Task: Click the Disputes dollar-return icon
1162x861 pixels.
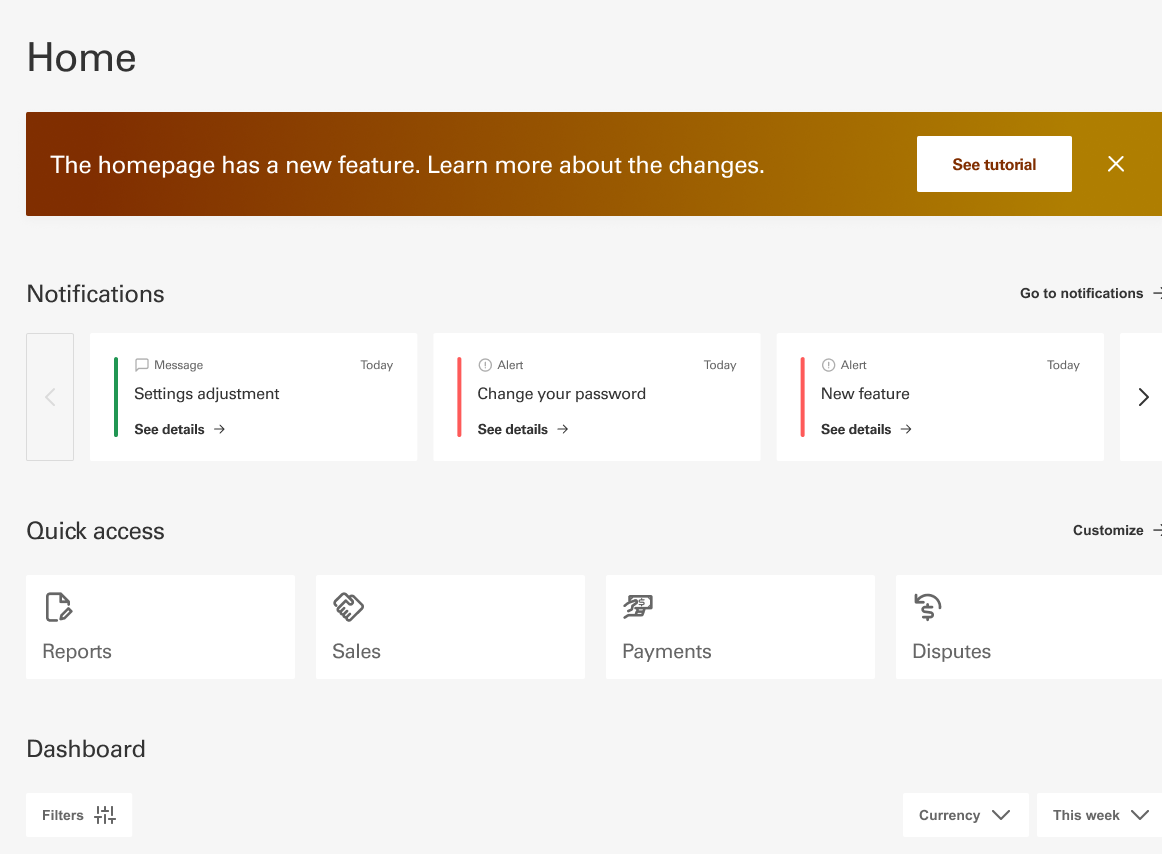Action: tap(928, 607)
